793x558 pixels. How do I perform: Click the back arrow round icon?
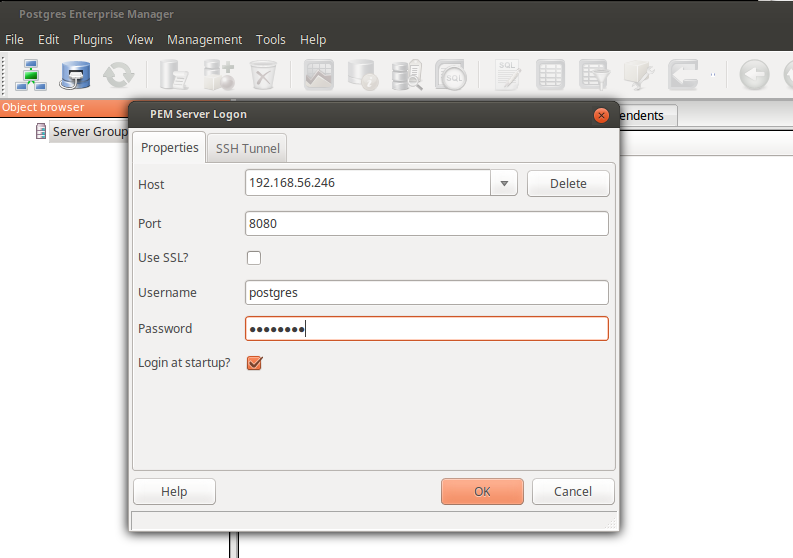(754, 75)
